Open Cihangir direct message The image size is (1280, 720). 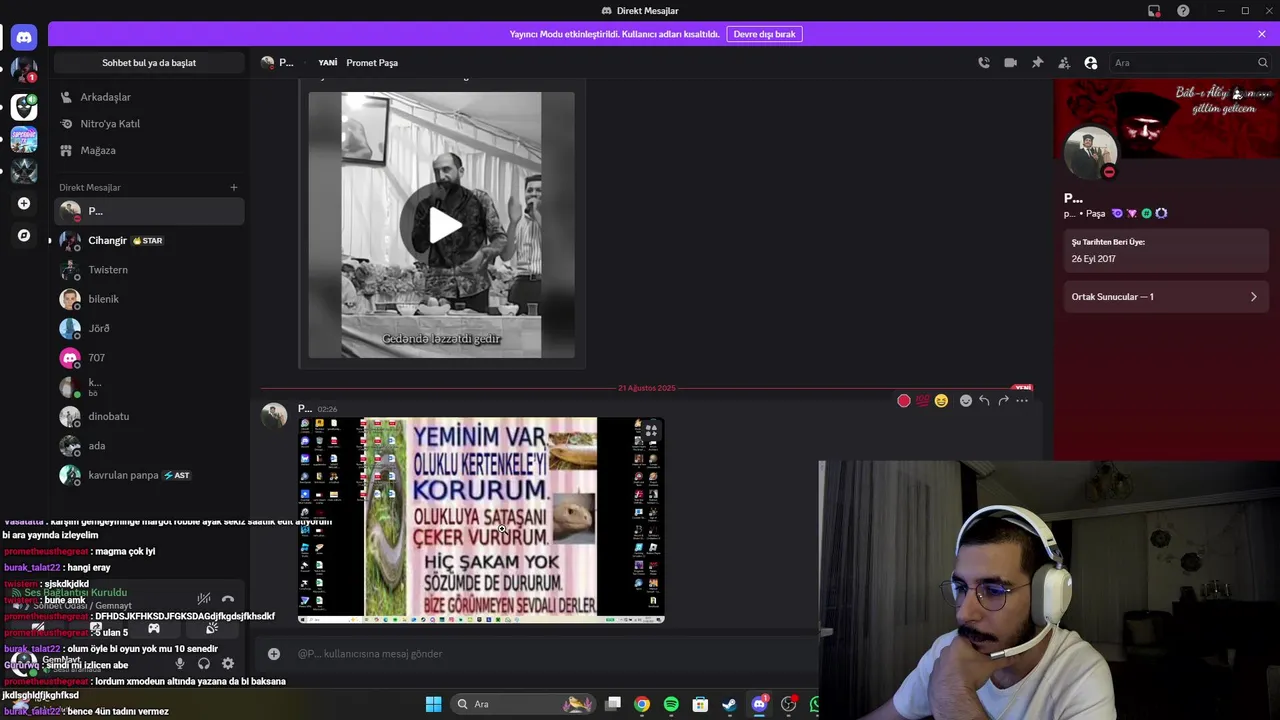coord(149,240)
